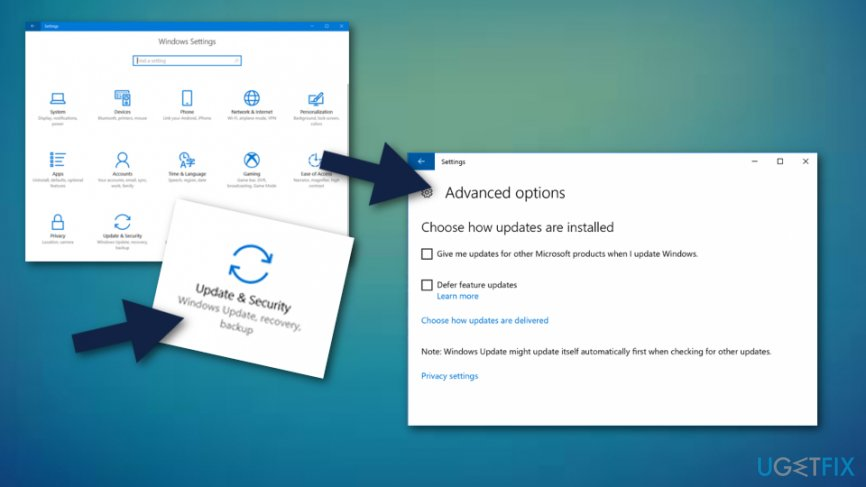Open Phone category in Windows Settings

[187, 105]
